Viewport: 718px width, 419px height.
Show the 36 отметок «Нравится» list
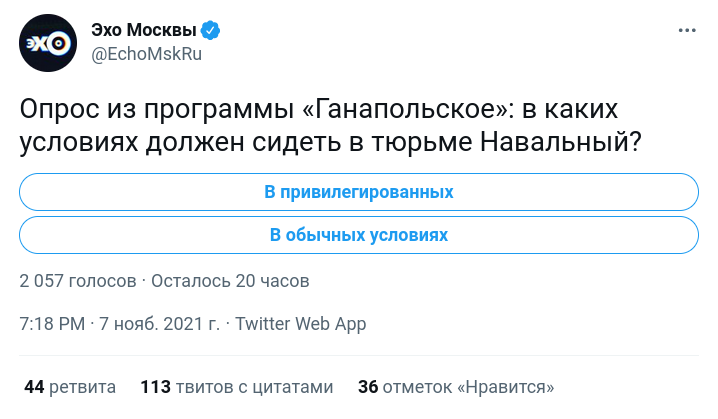point(456,386)
